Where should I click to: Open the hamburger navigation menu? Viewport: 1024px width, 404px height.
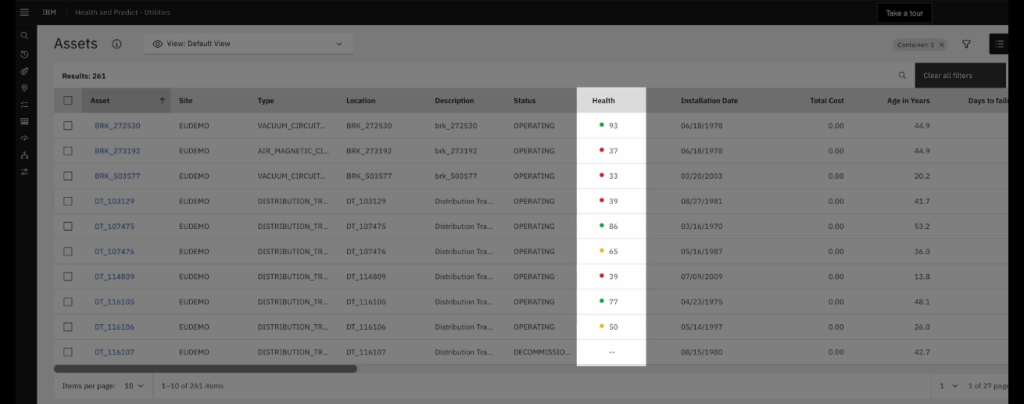[x=24, y=12]
